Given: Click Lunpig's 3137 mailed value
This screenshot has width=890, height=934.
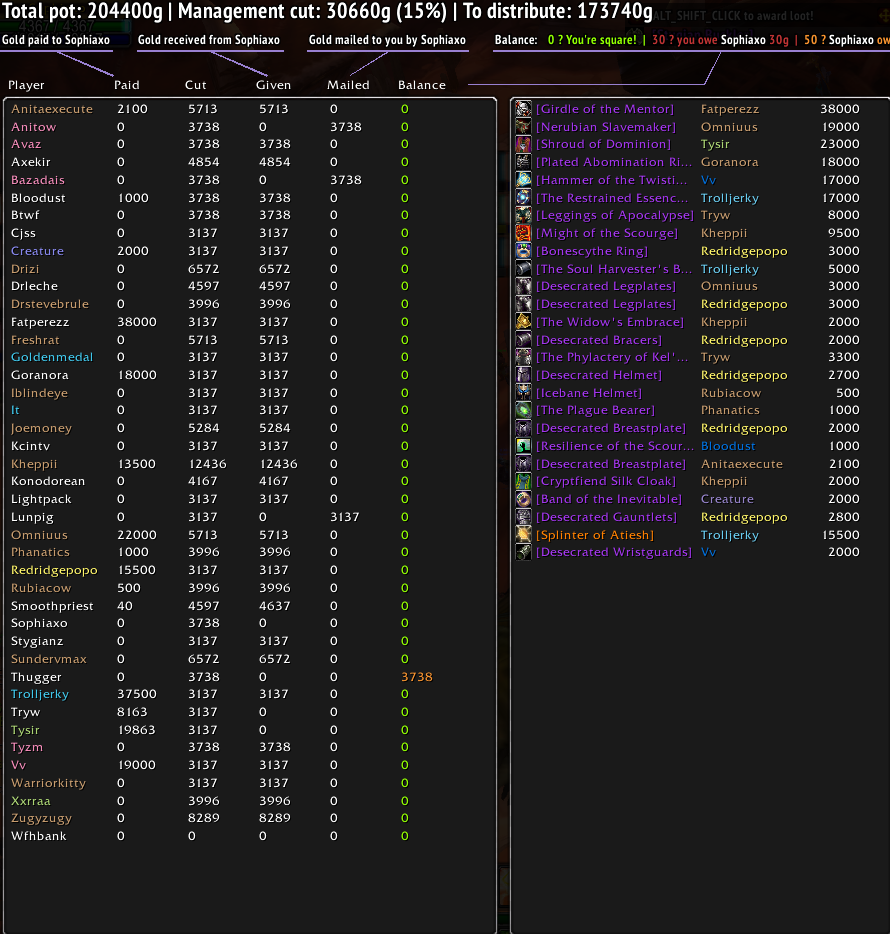Looking at the screenshot, I should pyautogui.click(x=345, y=516).
